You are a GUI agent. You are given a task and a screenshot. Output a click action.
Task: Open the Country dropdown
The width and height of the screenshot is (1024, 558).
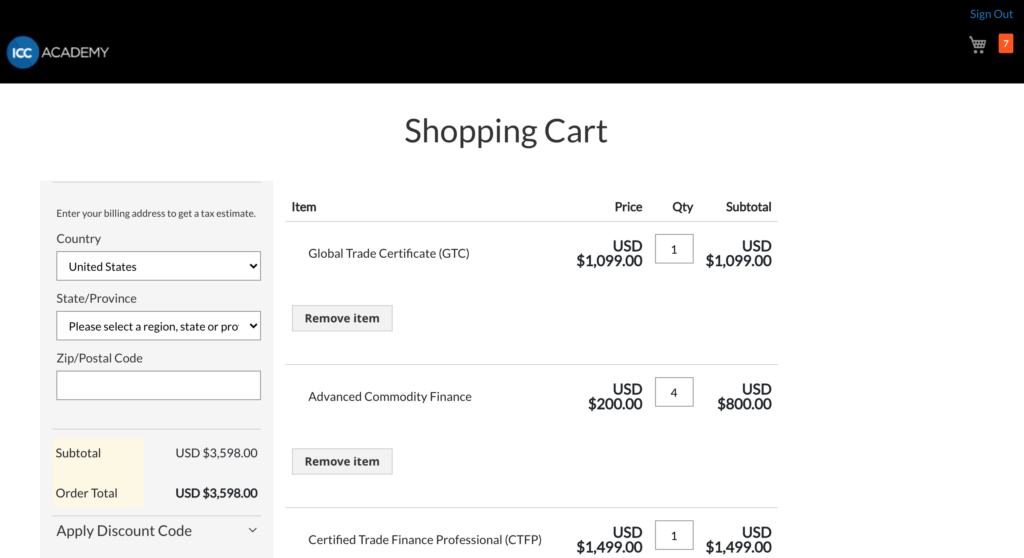coord(158,267)
